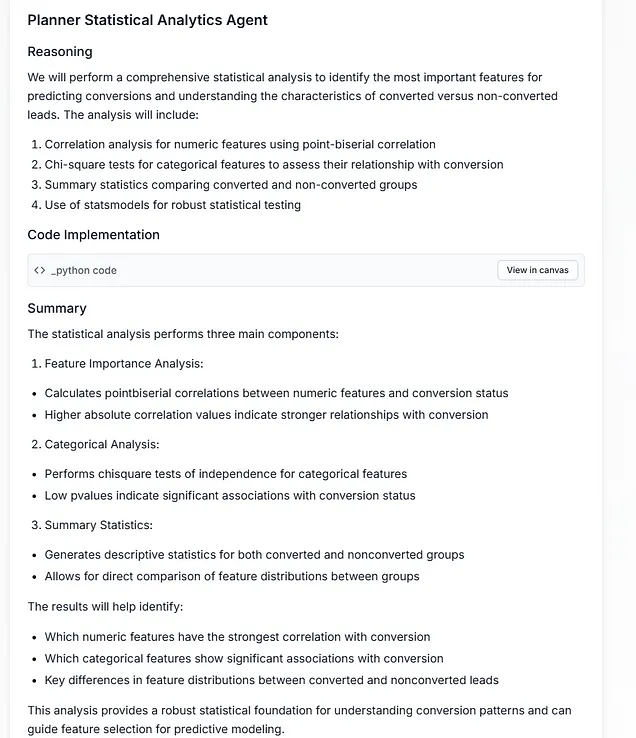Click list item about point-biserial correlation
This screenshot has width=636, height=738.
233,144
